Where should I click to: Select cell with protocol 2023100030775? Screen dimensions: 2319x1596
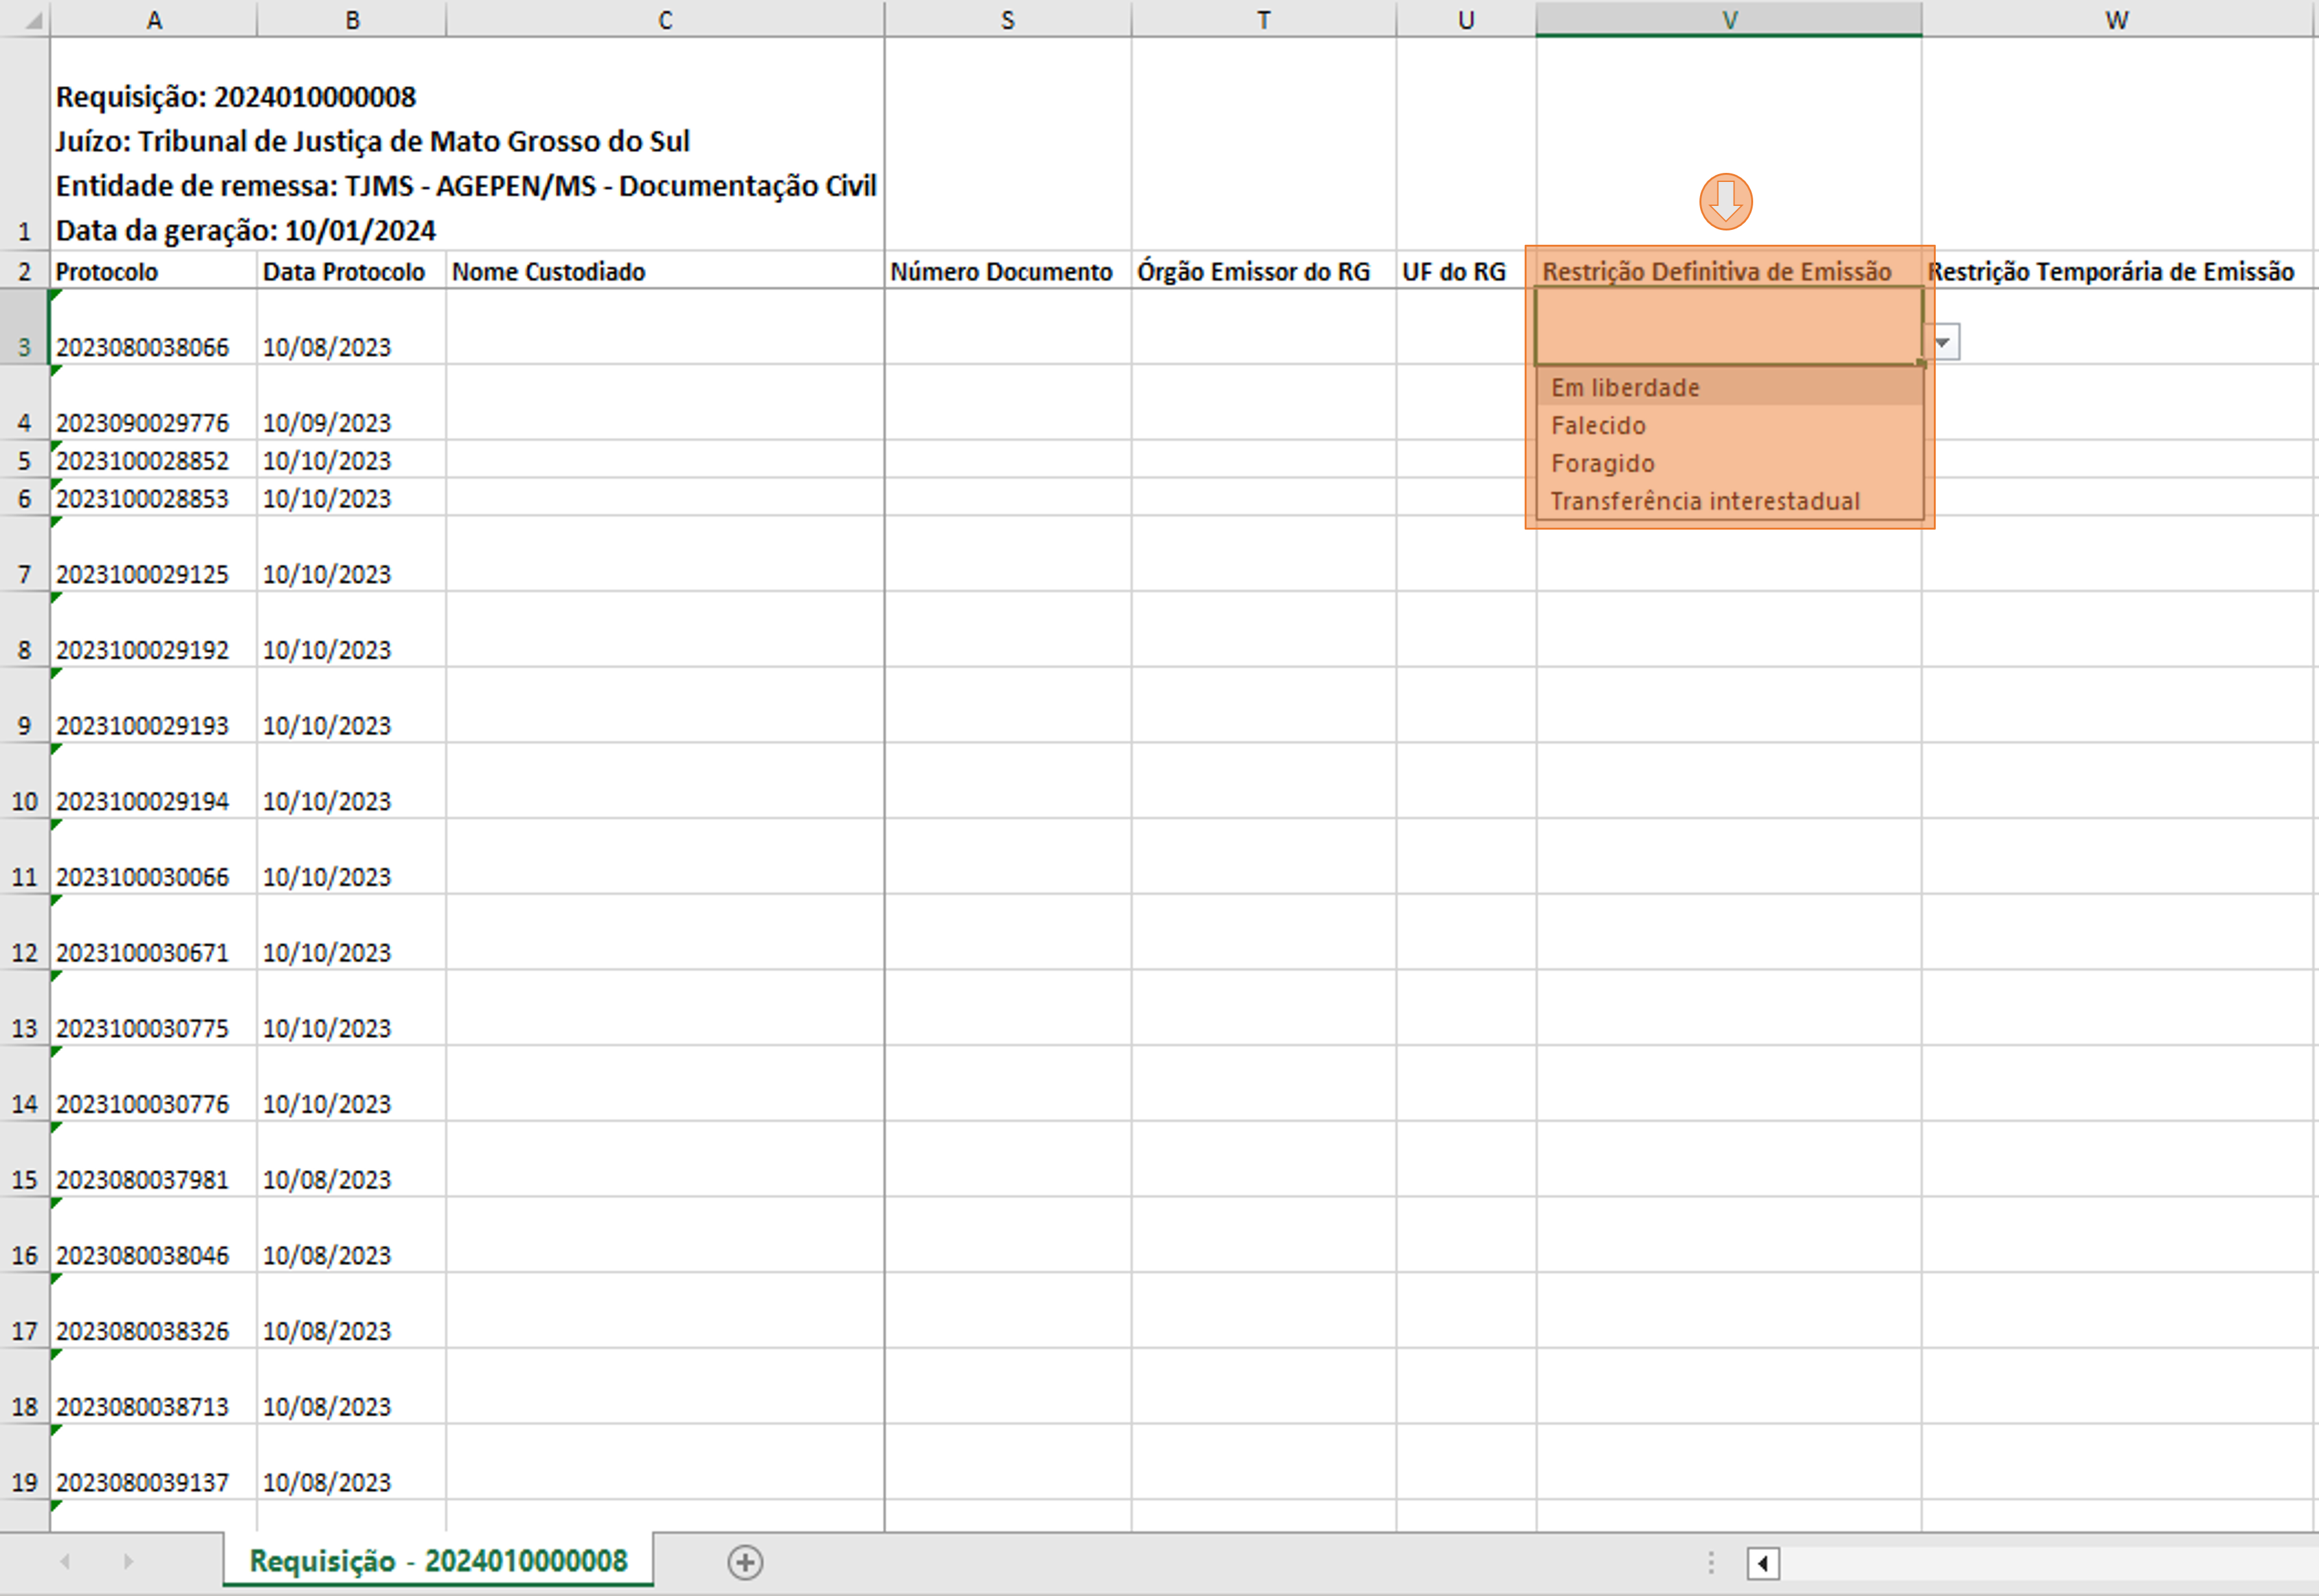pyautogui.click(x=153, y=1008)
